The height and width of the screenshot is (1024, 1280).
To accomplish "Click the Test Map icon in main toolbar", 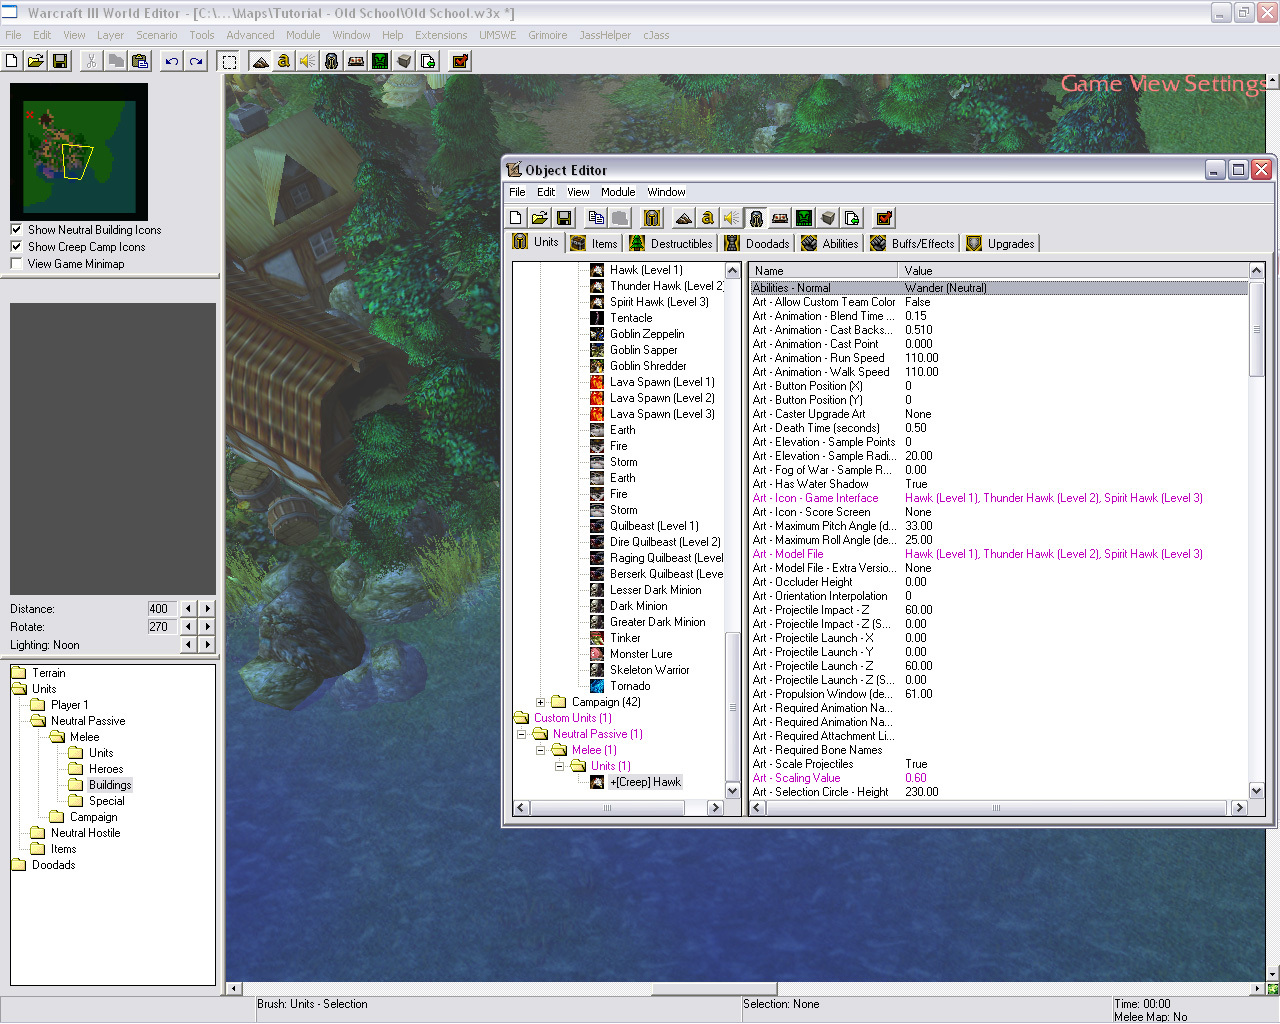I will click(460, 61).
